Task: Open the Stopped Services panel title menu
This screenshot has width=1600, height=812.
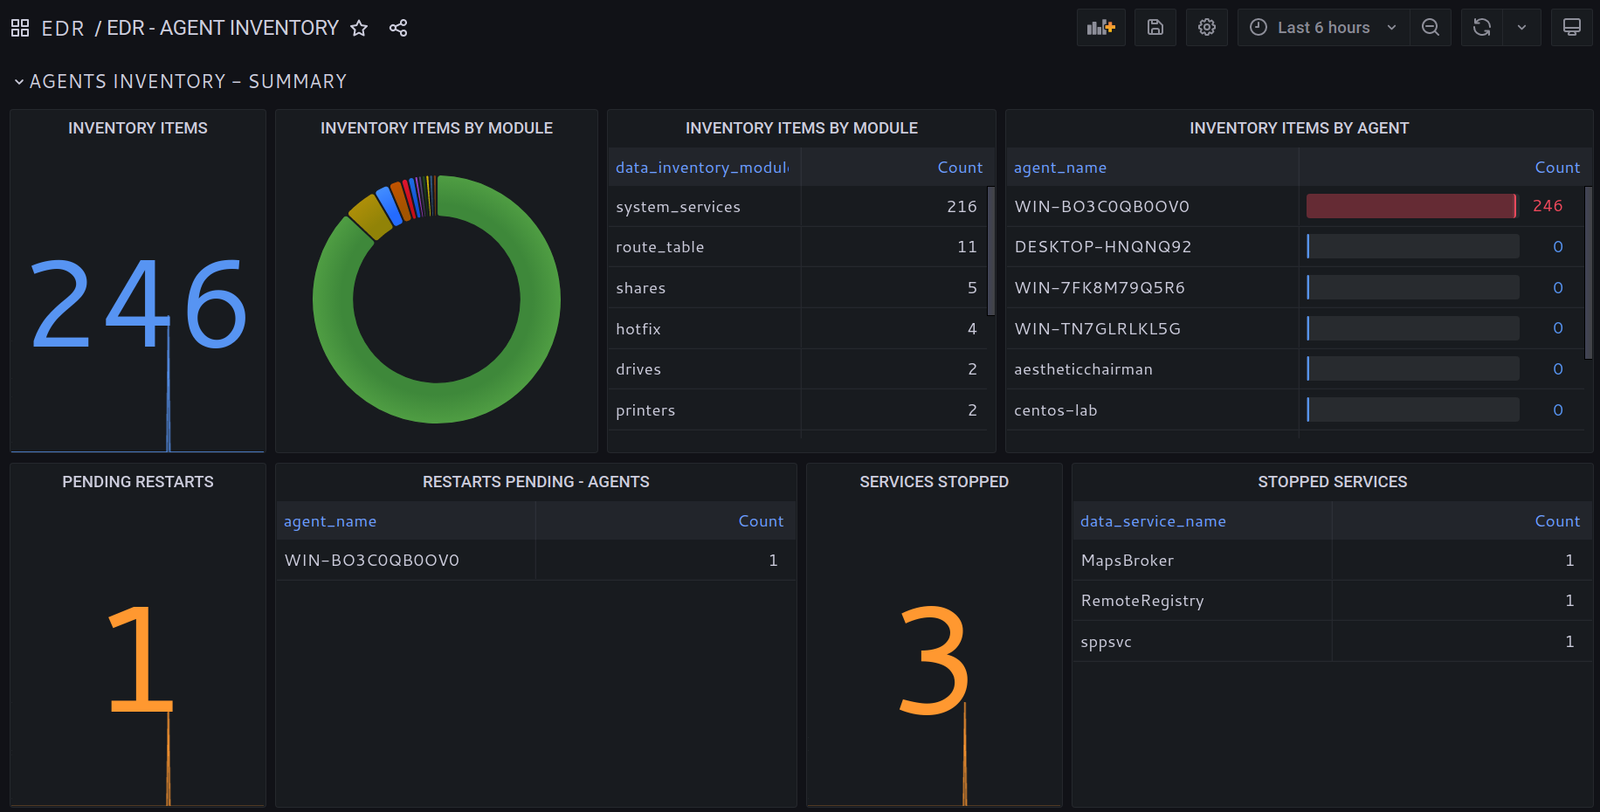Action: pyautogui.click(x=1332, y=482)
